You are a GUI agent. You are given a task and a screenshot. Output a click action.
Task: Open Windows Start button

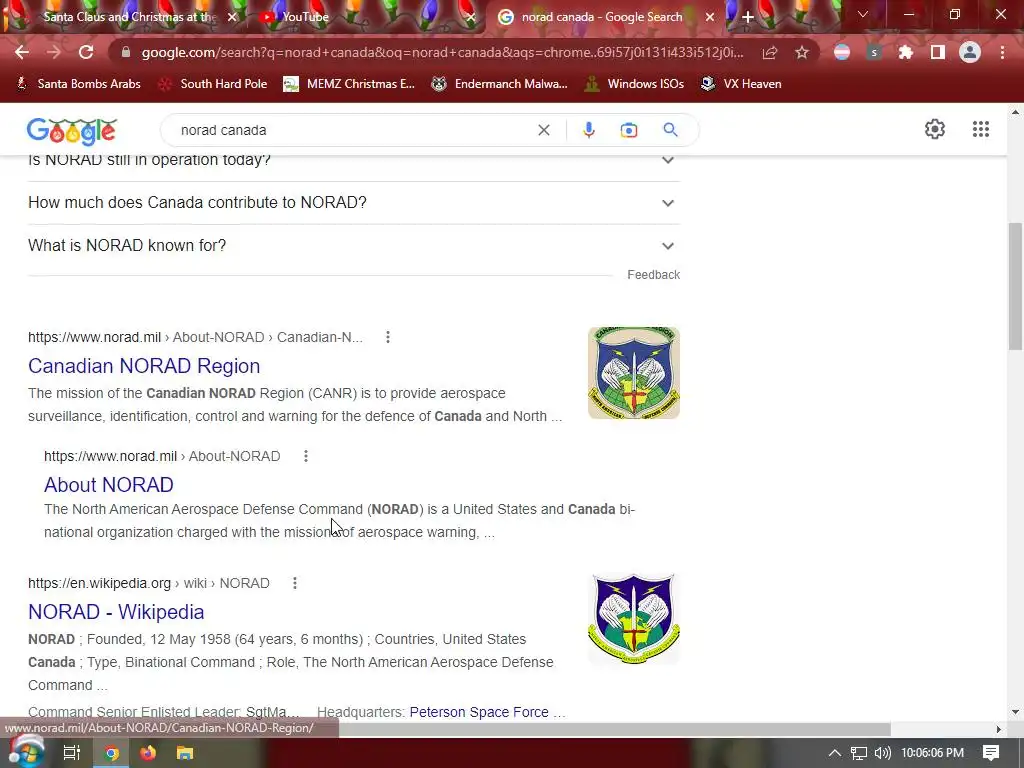[x=25, y=752]
